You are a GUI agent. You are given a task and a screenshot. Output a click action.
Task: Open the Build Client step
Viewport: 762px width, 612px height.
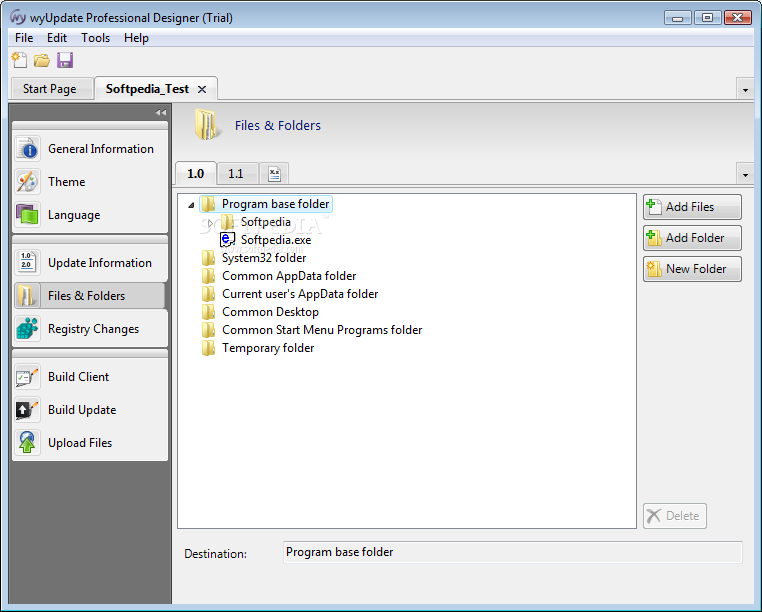pos(90,377)
